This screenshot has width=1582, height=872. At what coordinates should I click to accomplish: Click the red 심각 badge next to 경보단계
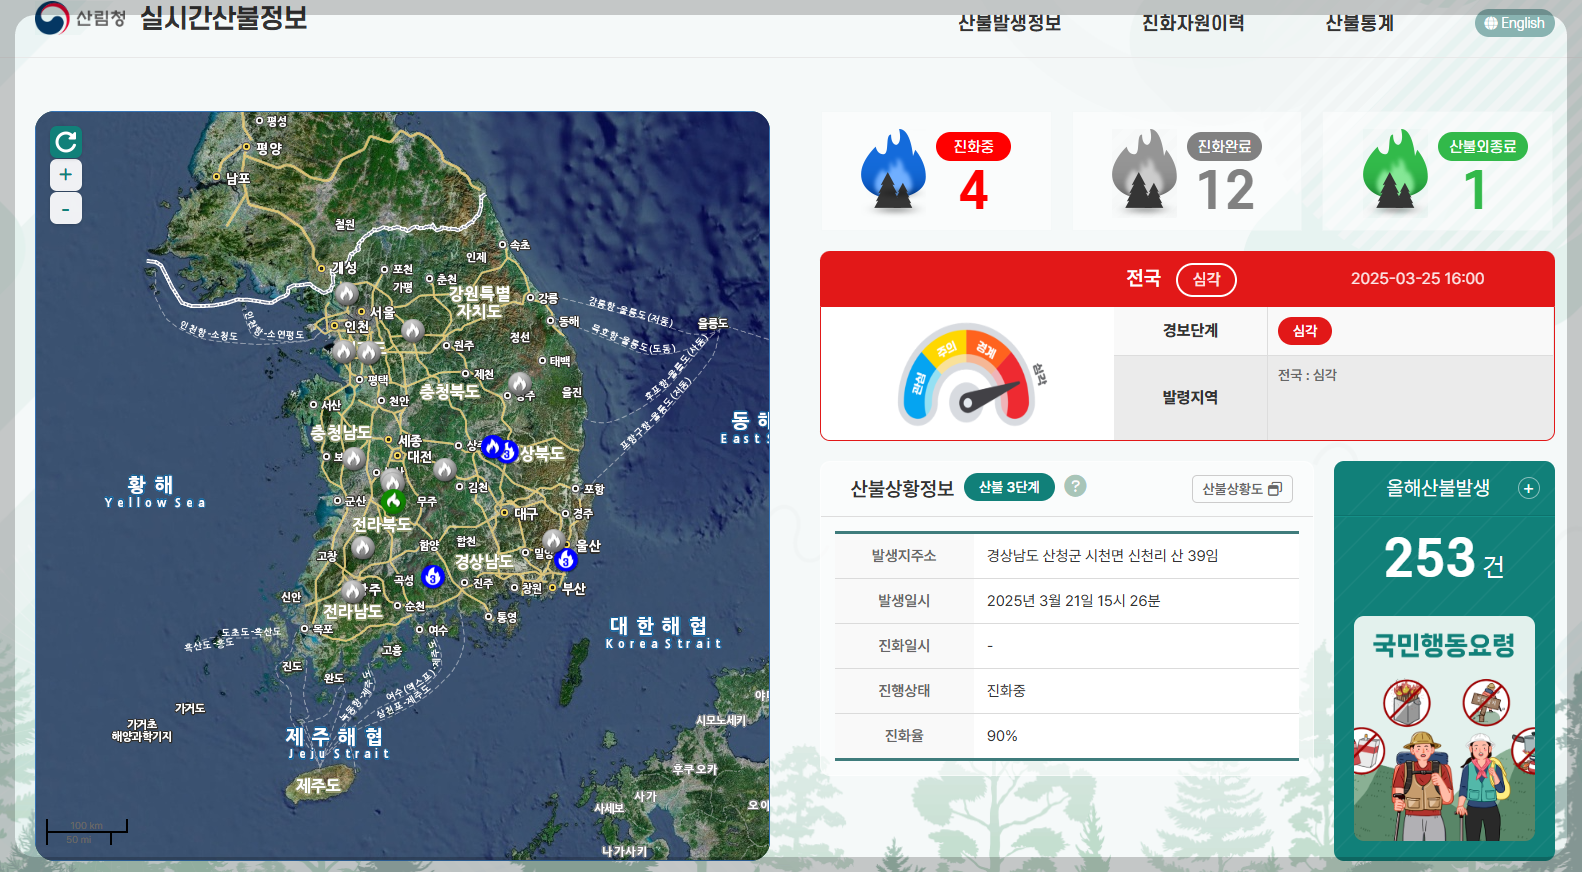(1305, 331)
